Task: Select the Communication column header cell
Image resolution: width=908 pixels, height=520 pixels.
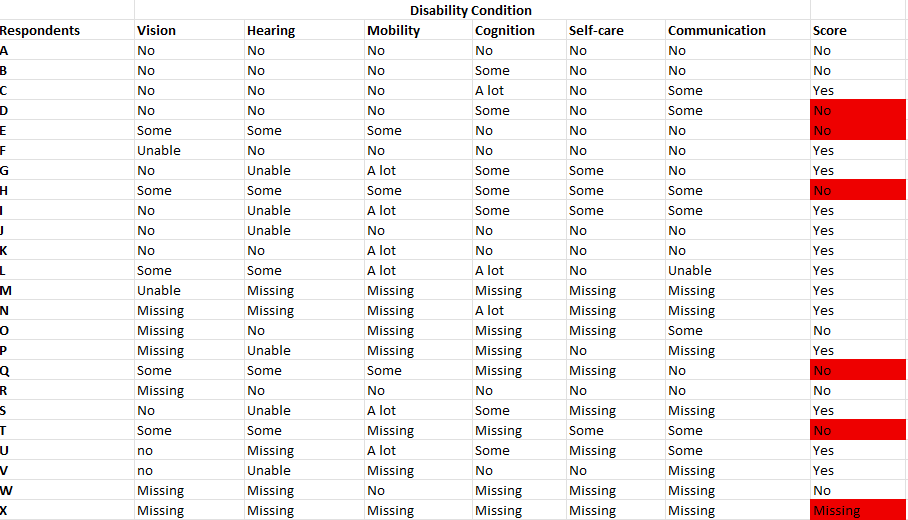Action: (737, 30)
